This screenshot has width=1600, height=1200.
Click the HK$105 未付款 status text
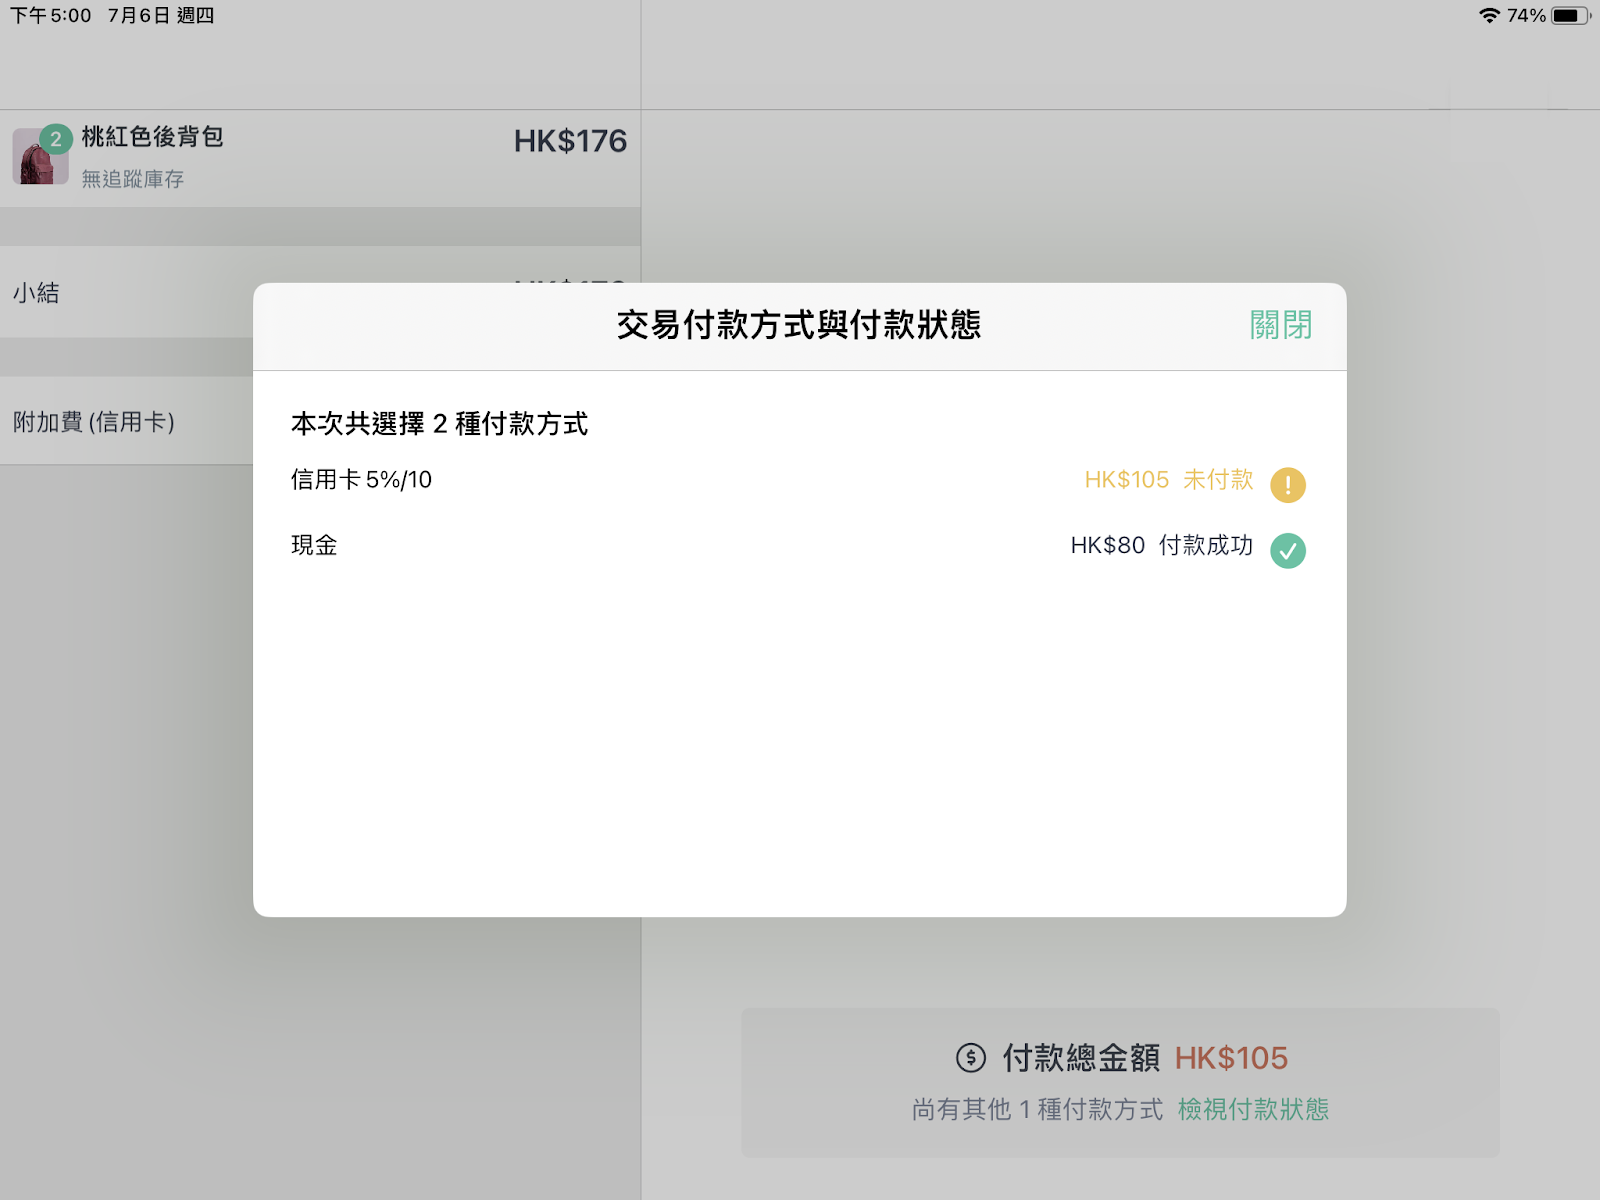1169,480
